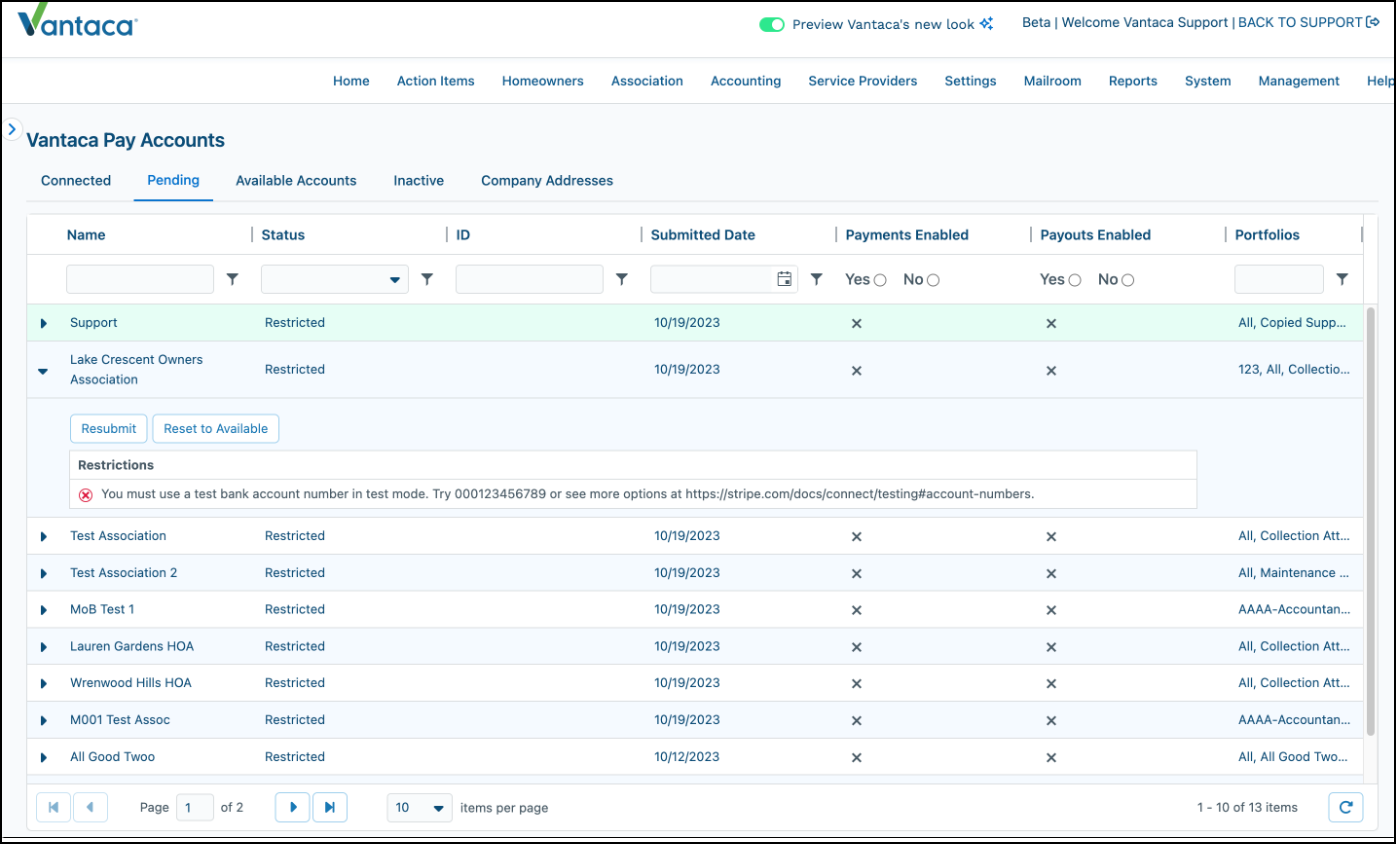Expand the Wrenwood Hills HOA row
1396x844 pixels.
[x=43, y=683]
